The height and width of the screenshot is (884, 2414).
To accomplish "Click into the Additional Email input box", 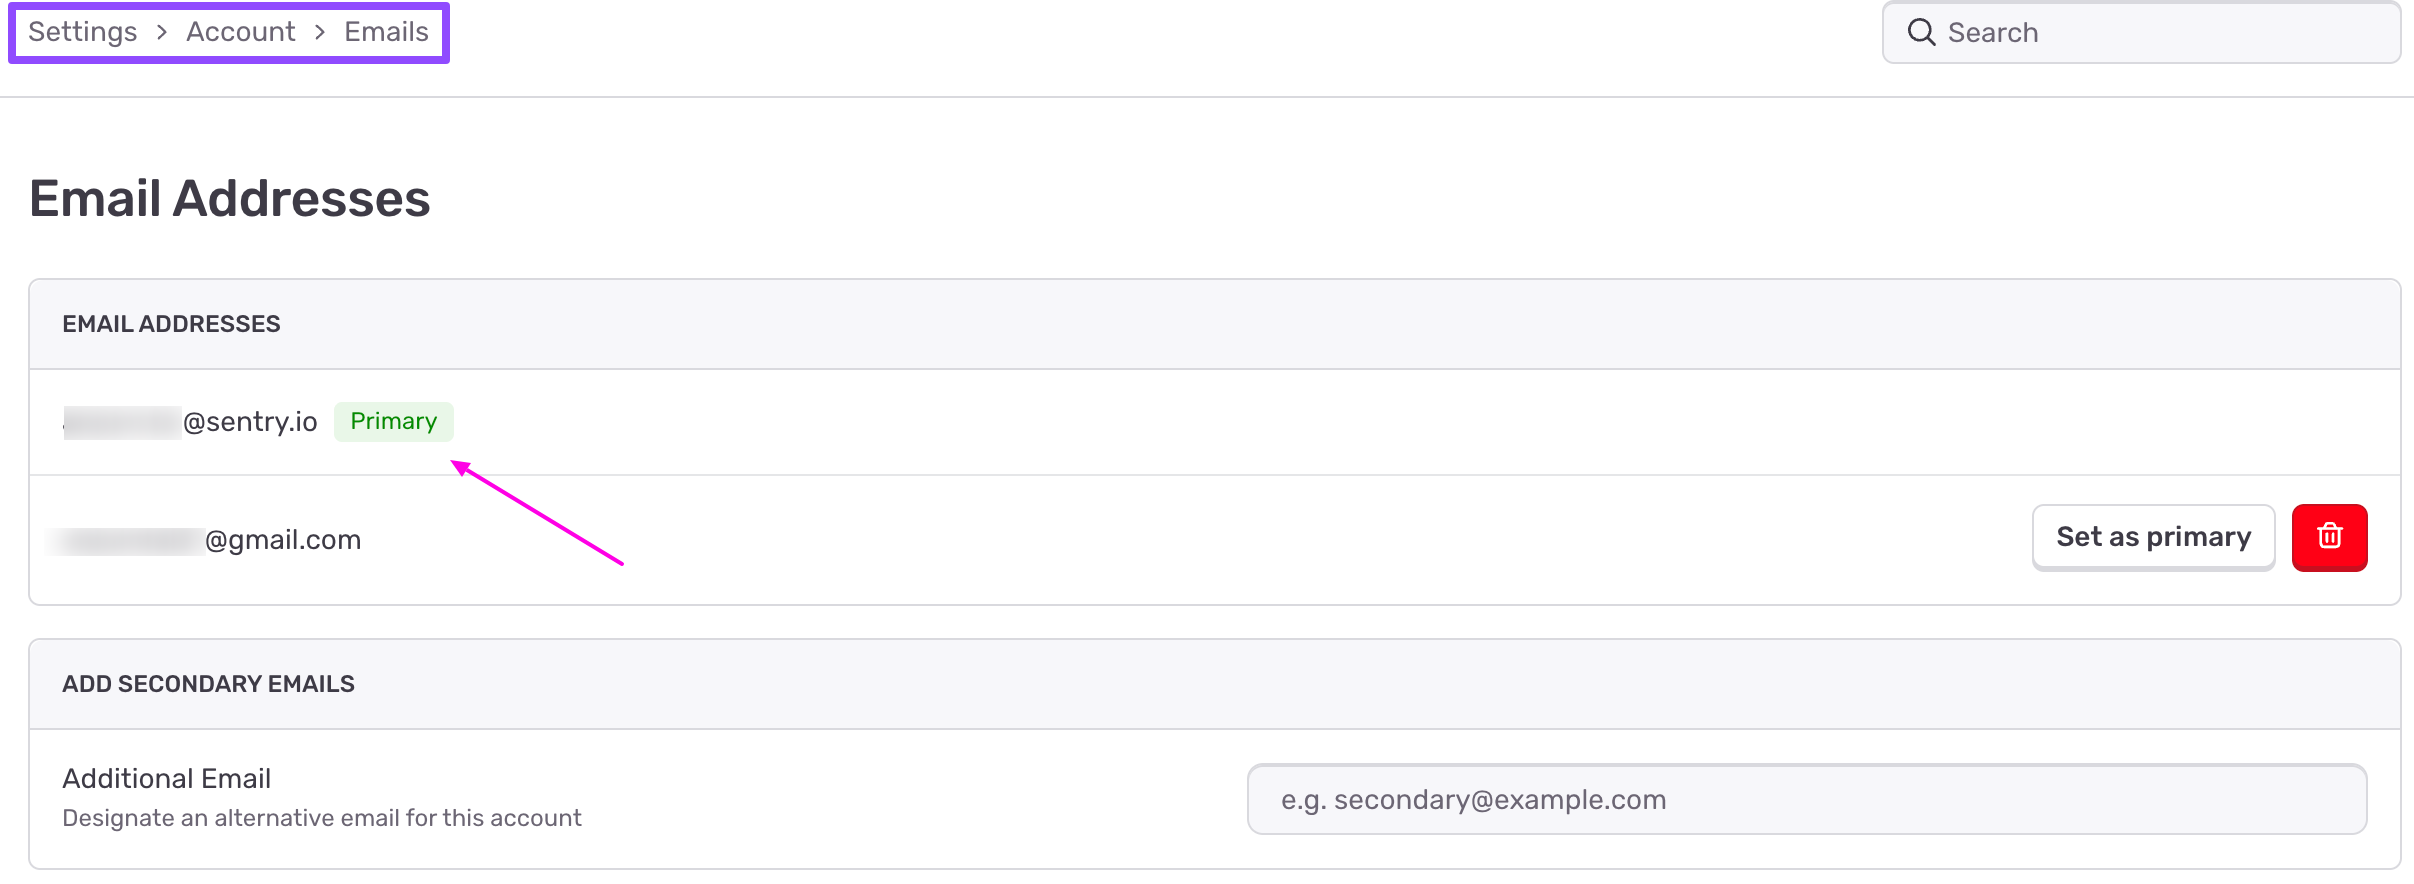I will [x=1806, y=799].
